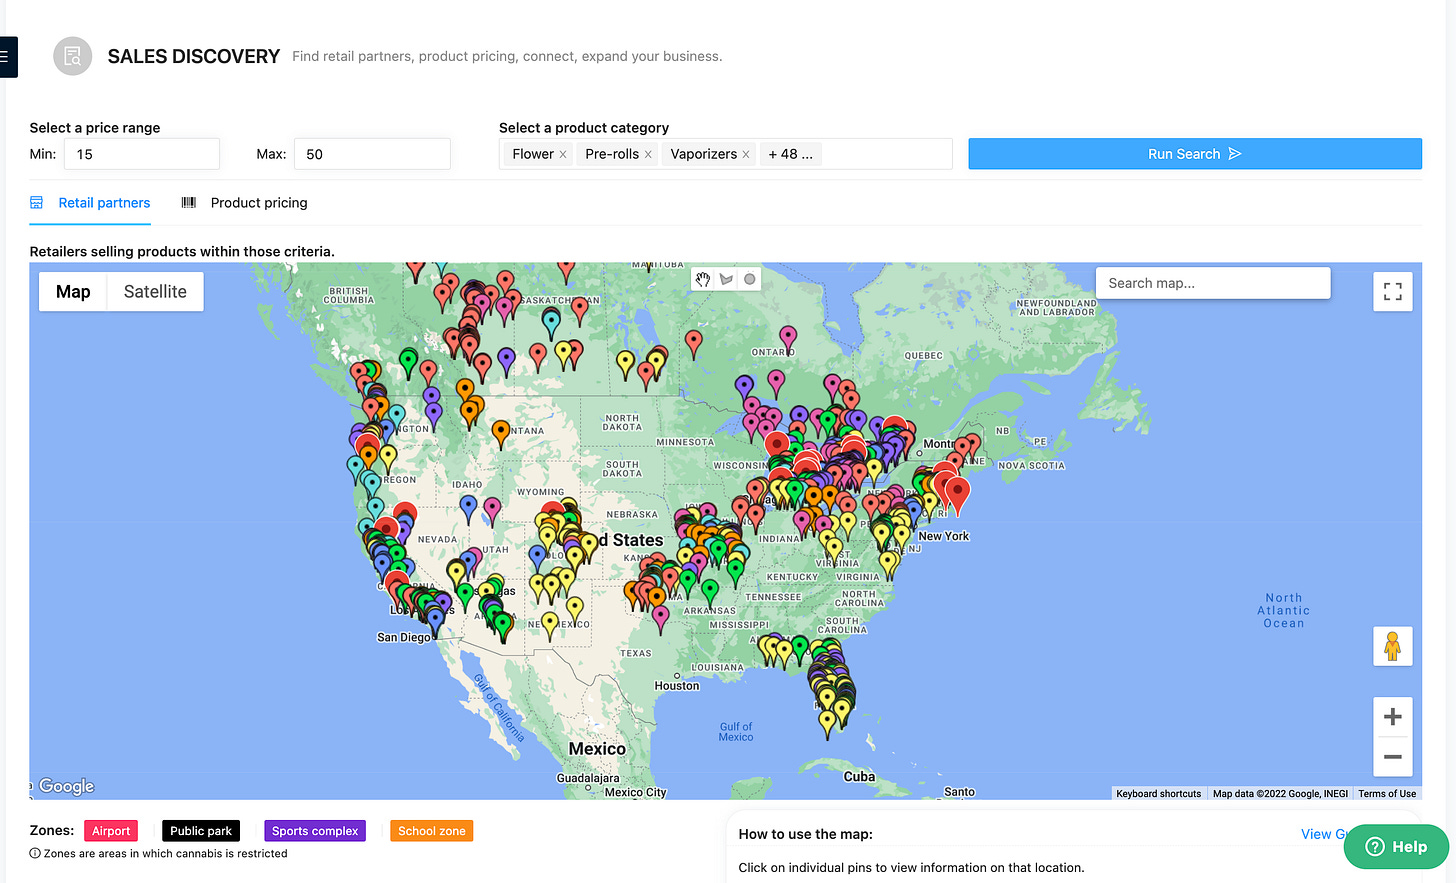Open the map Keyboard shortcuts
1456x883 pixels.
1158,794
